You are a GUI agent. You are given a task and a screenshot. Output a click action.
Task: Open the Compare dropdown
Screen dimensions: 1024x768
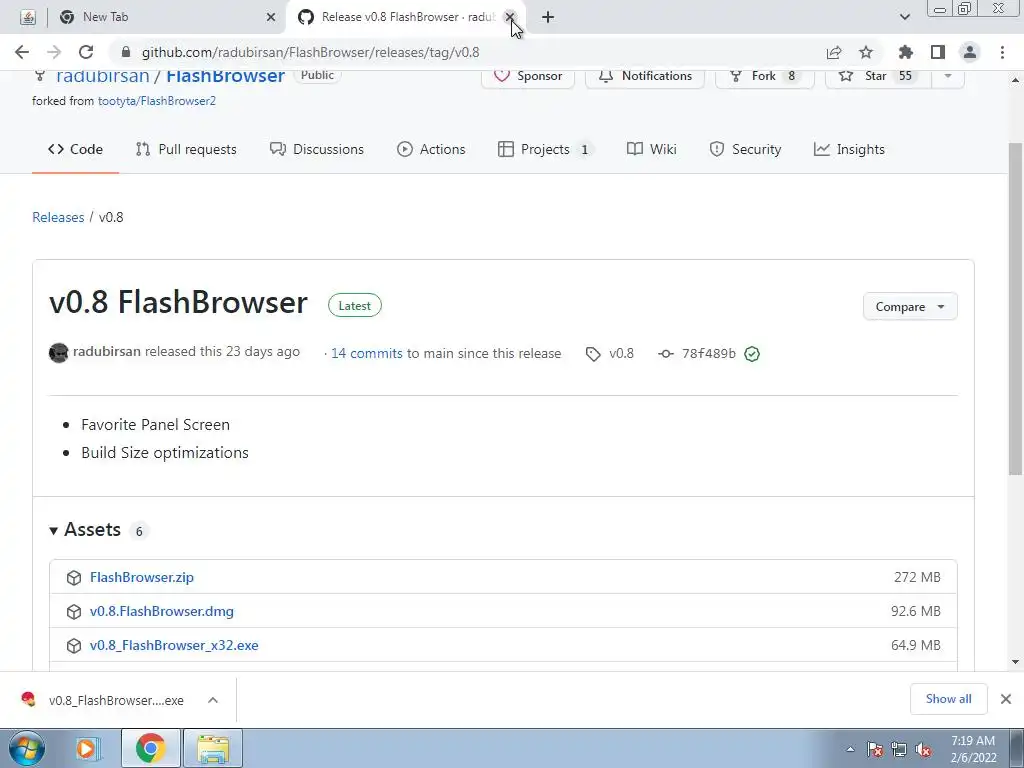coord(910,307)
